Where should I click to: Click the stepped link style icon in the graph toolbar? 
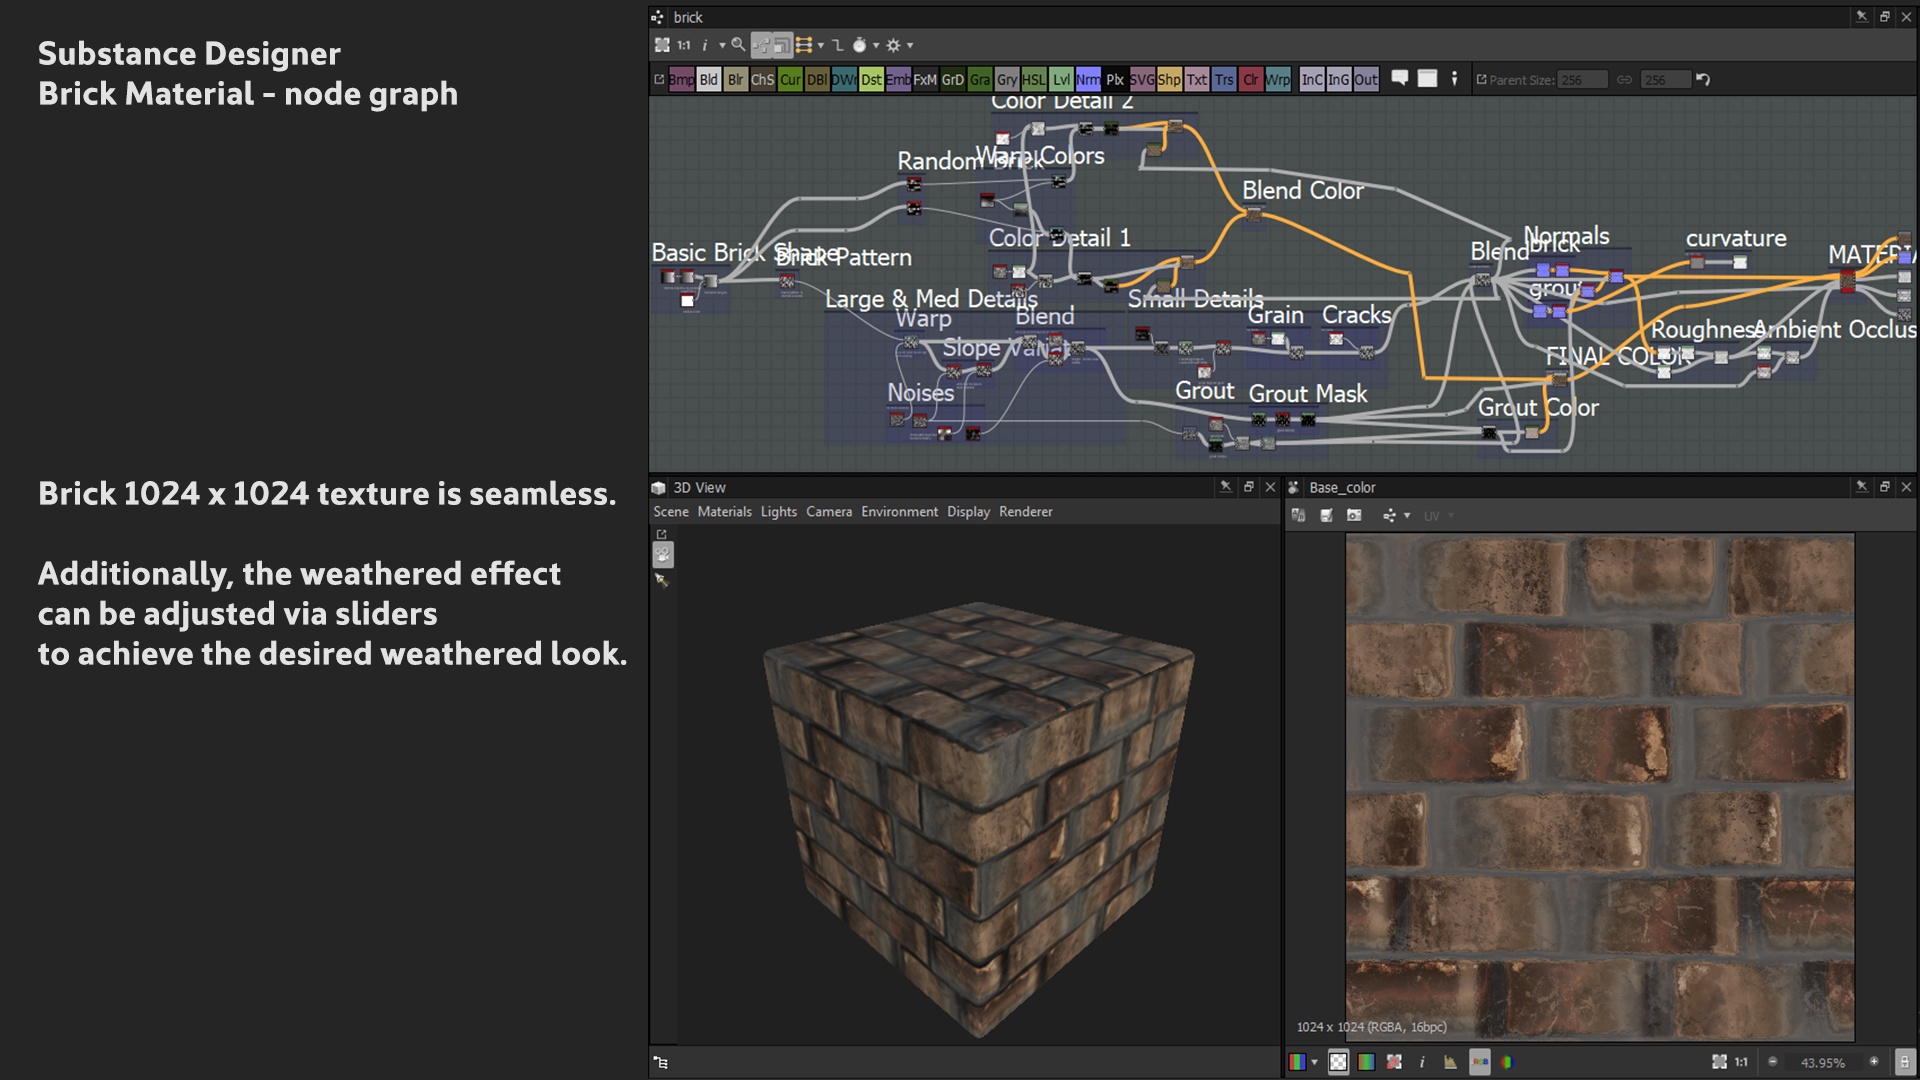point(838,45)
